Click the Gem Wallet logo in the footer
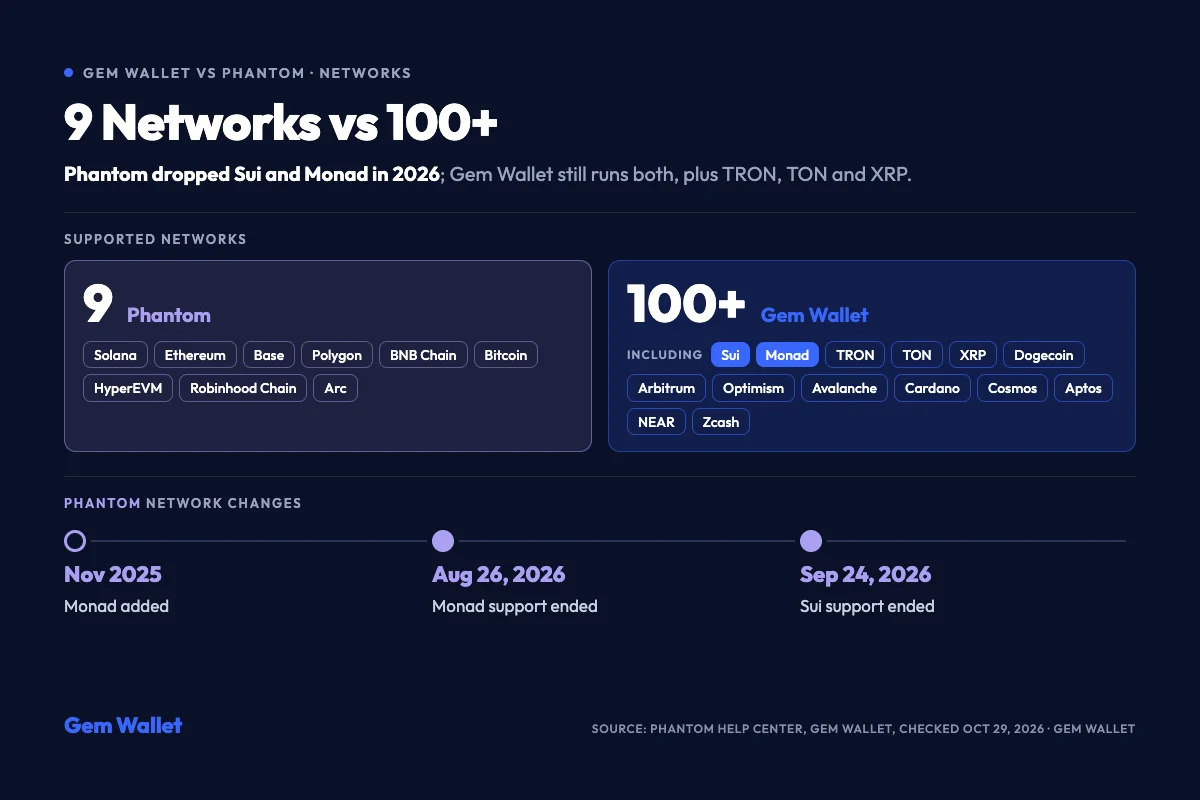 click(123, 725)
